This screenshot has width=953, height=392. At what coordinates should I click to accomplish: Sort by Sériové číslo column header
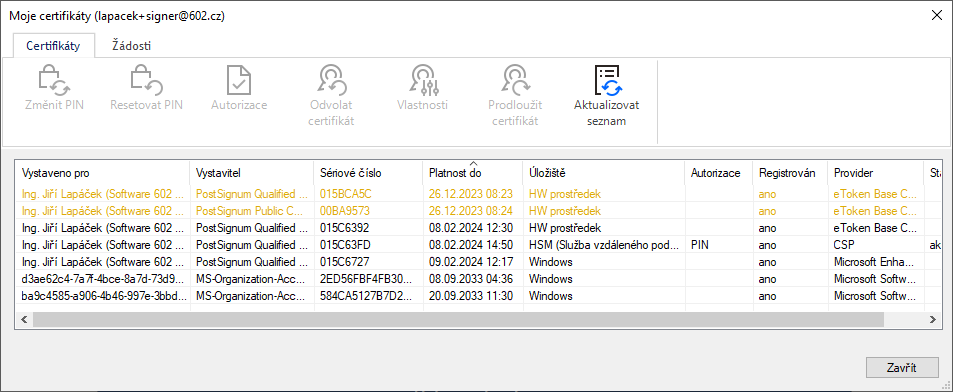pyautogui.click(x=368, y=173)
